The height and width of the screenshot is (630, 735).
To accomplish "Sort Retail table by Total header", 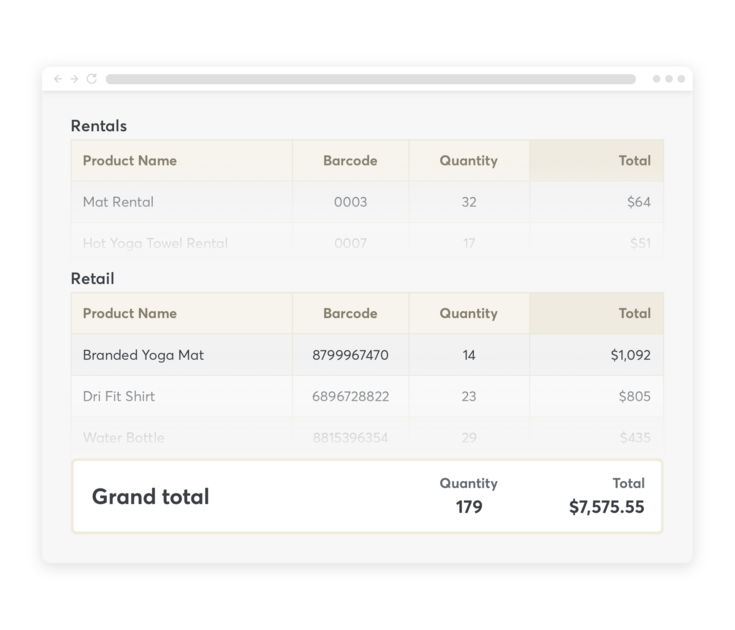I will point(634,314).
